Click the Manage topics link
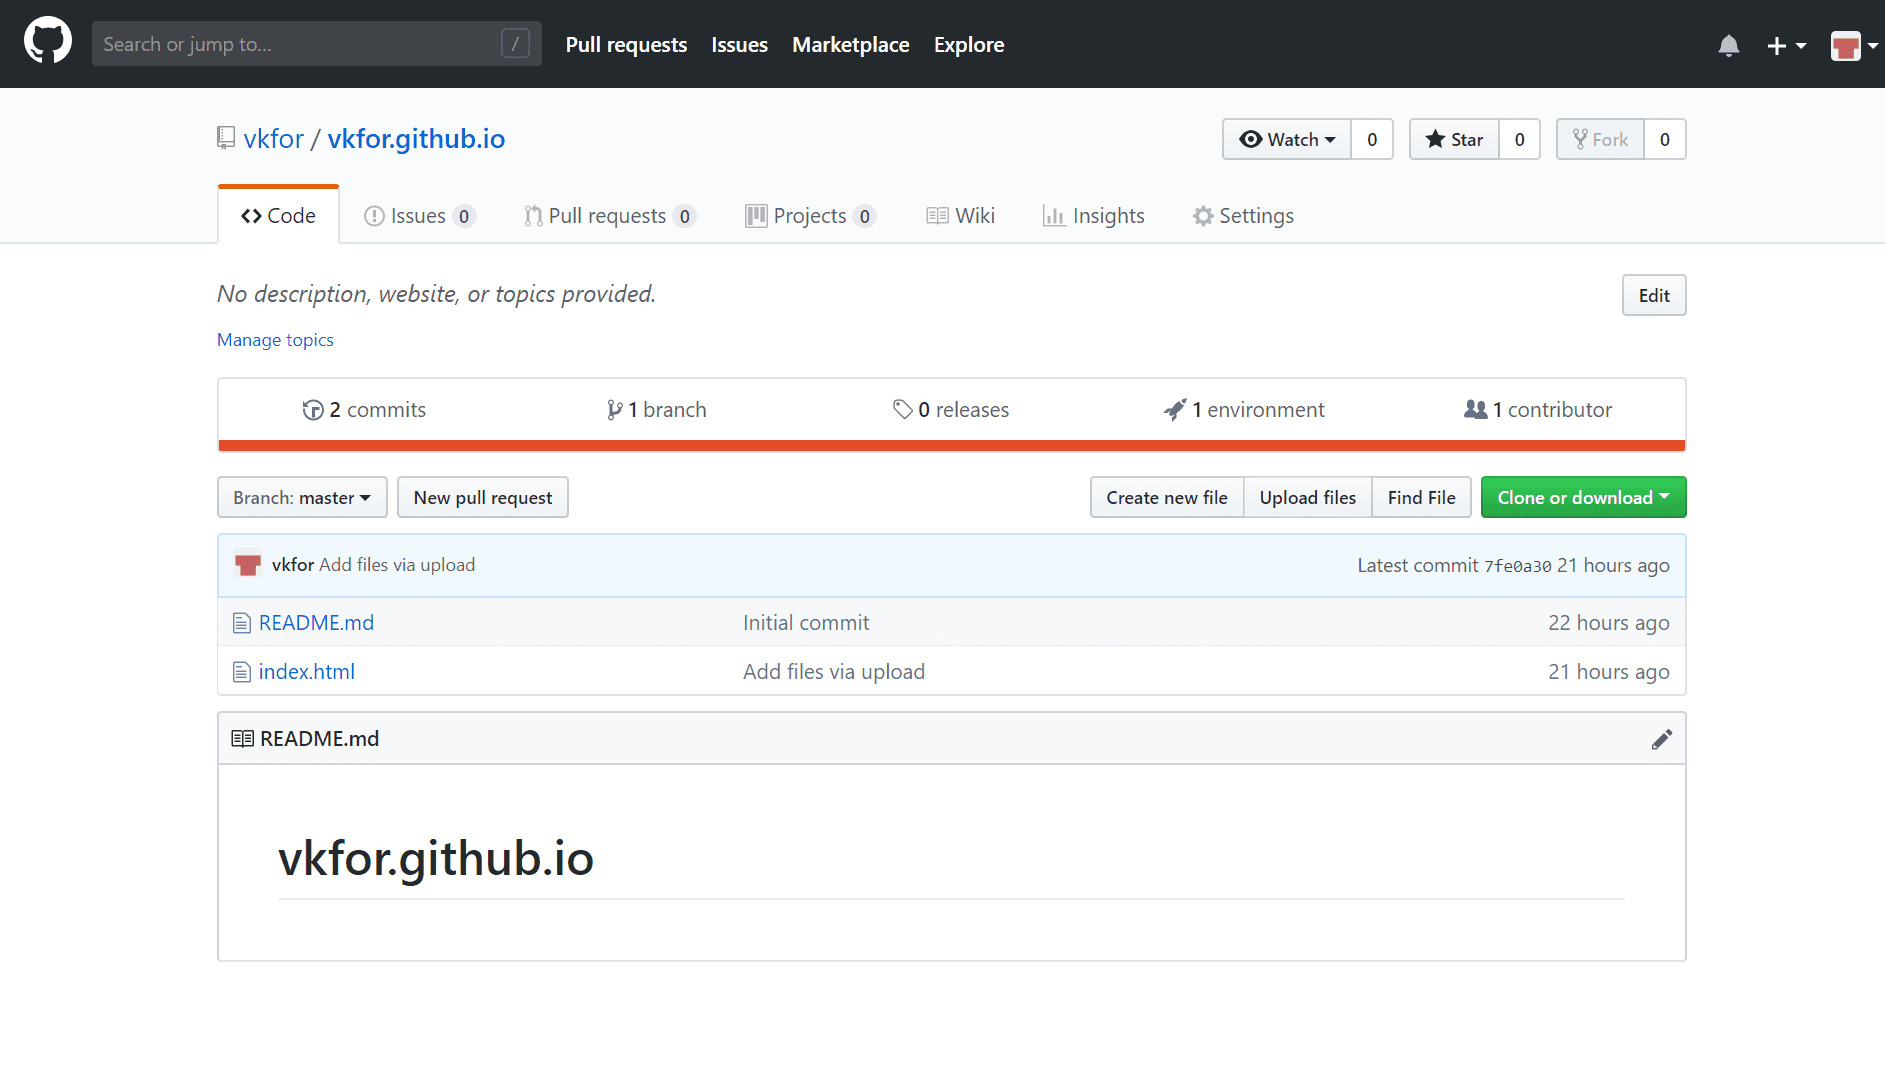 pyautogui.click(x=275, y=340)
